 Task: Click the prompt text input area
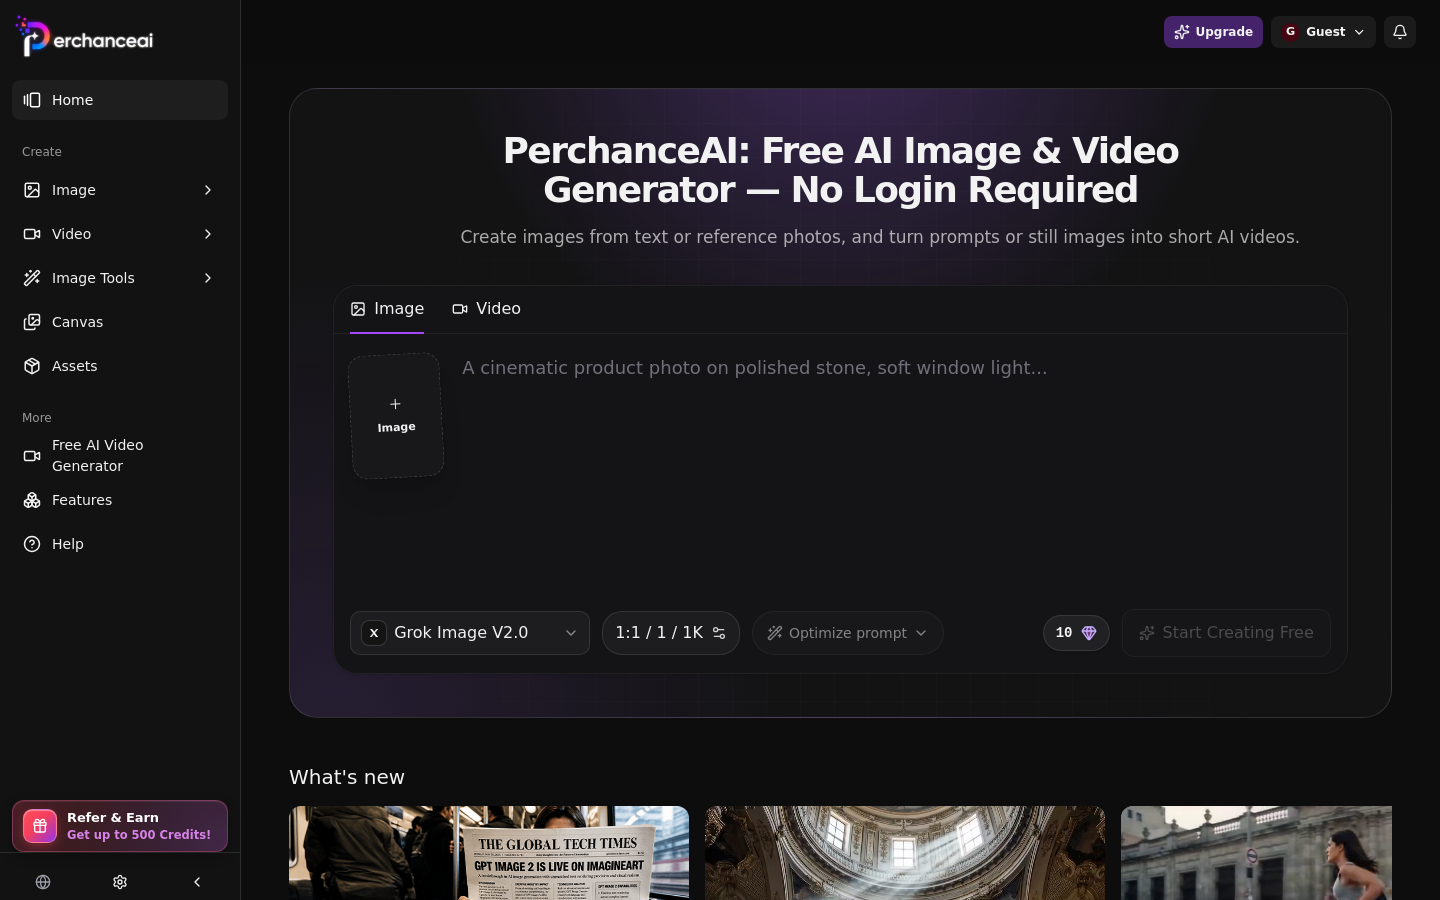coord(896,470)
